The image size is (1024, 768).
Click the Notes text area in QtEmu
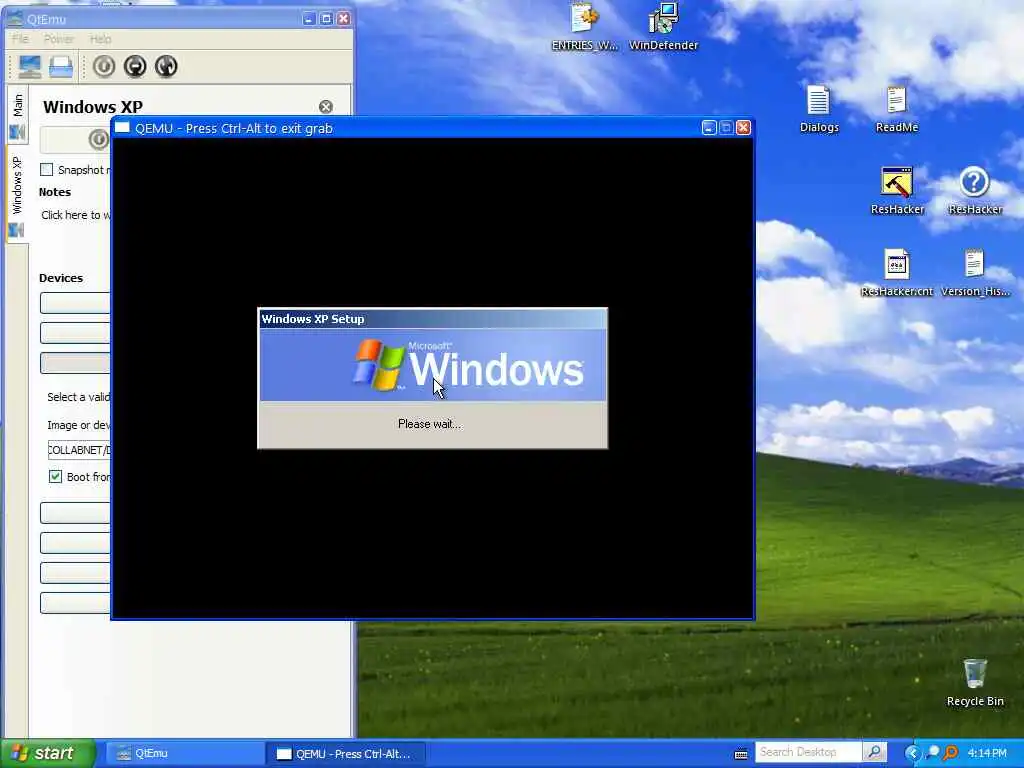(75, 215)
